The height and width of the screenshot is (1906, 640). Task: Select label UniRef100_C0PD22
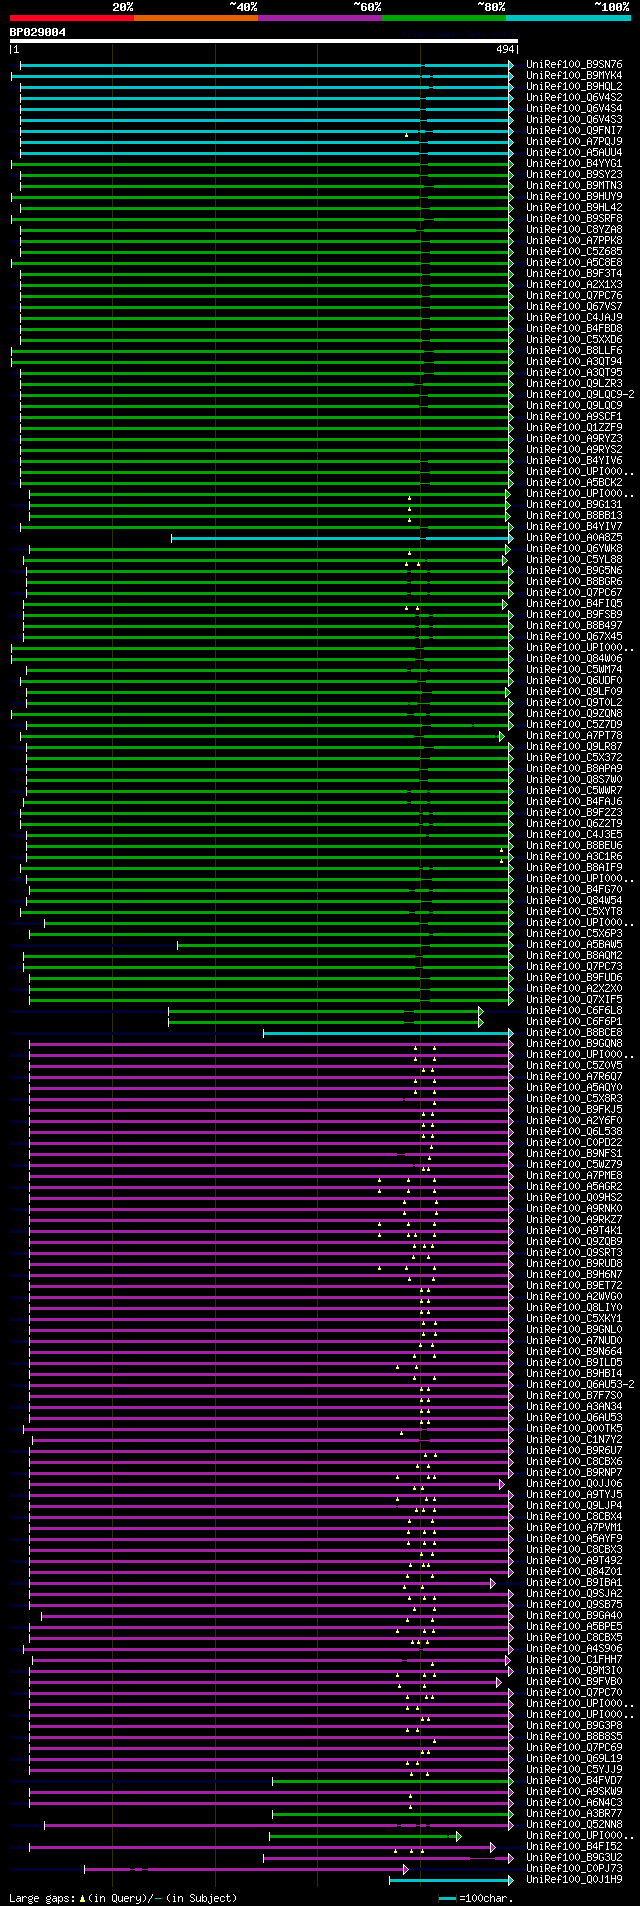(574, 1143)
